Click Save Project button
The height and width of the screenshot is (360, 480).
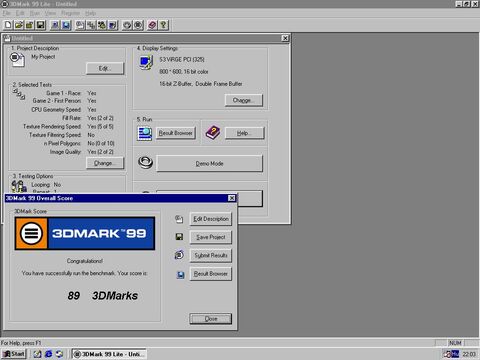211,237
